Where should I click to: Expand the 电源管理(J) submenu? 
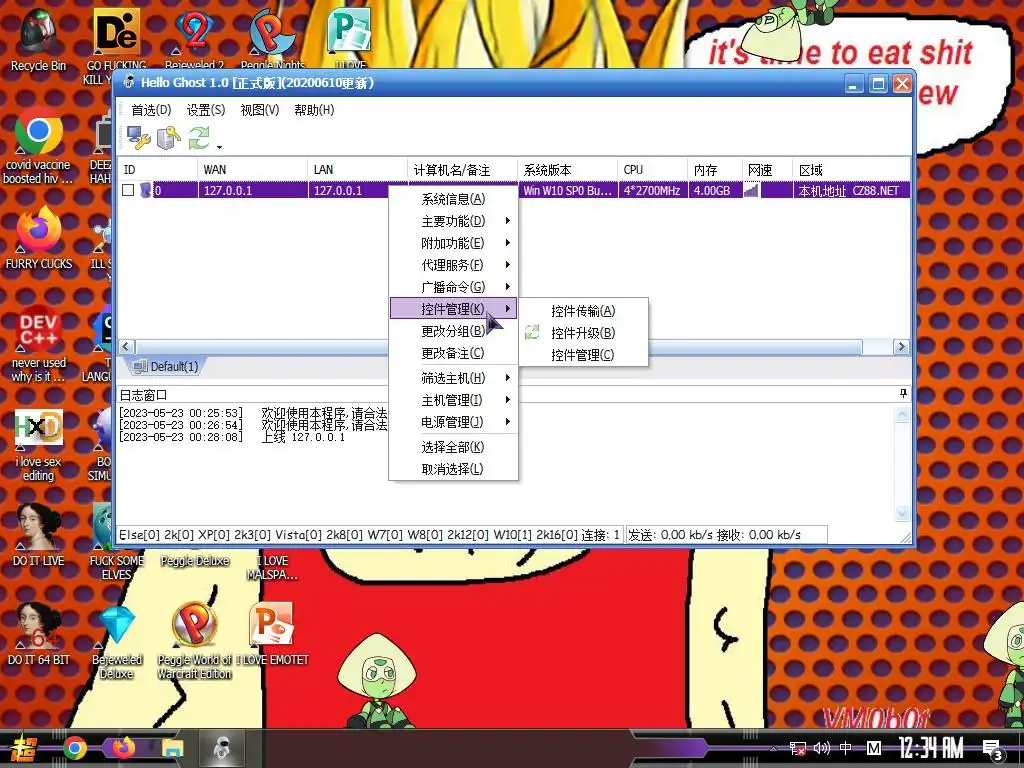pos(453,422)
